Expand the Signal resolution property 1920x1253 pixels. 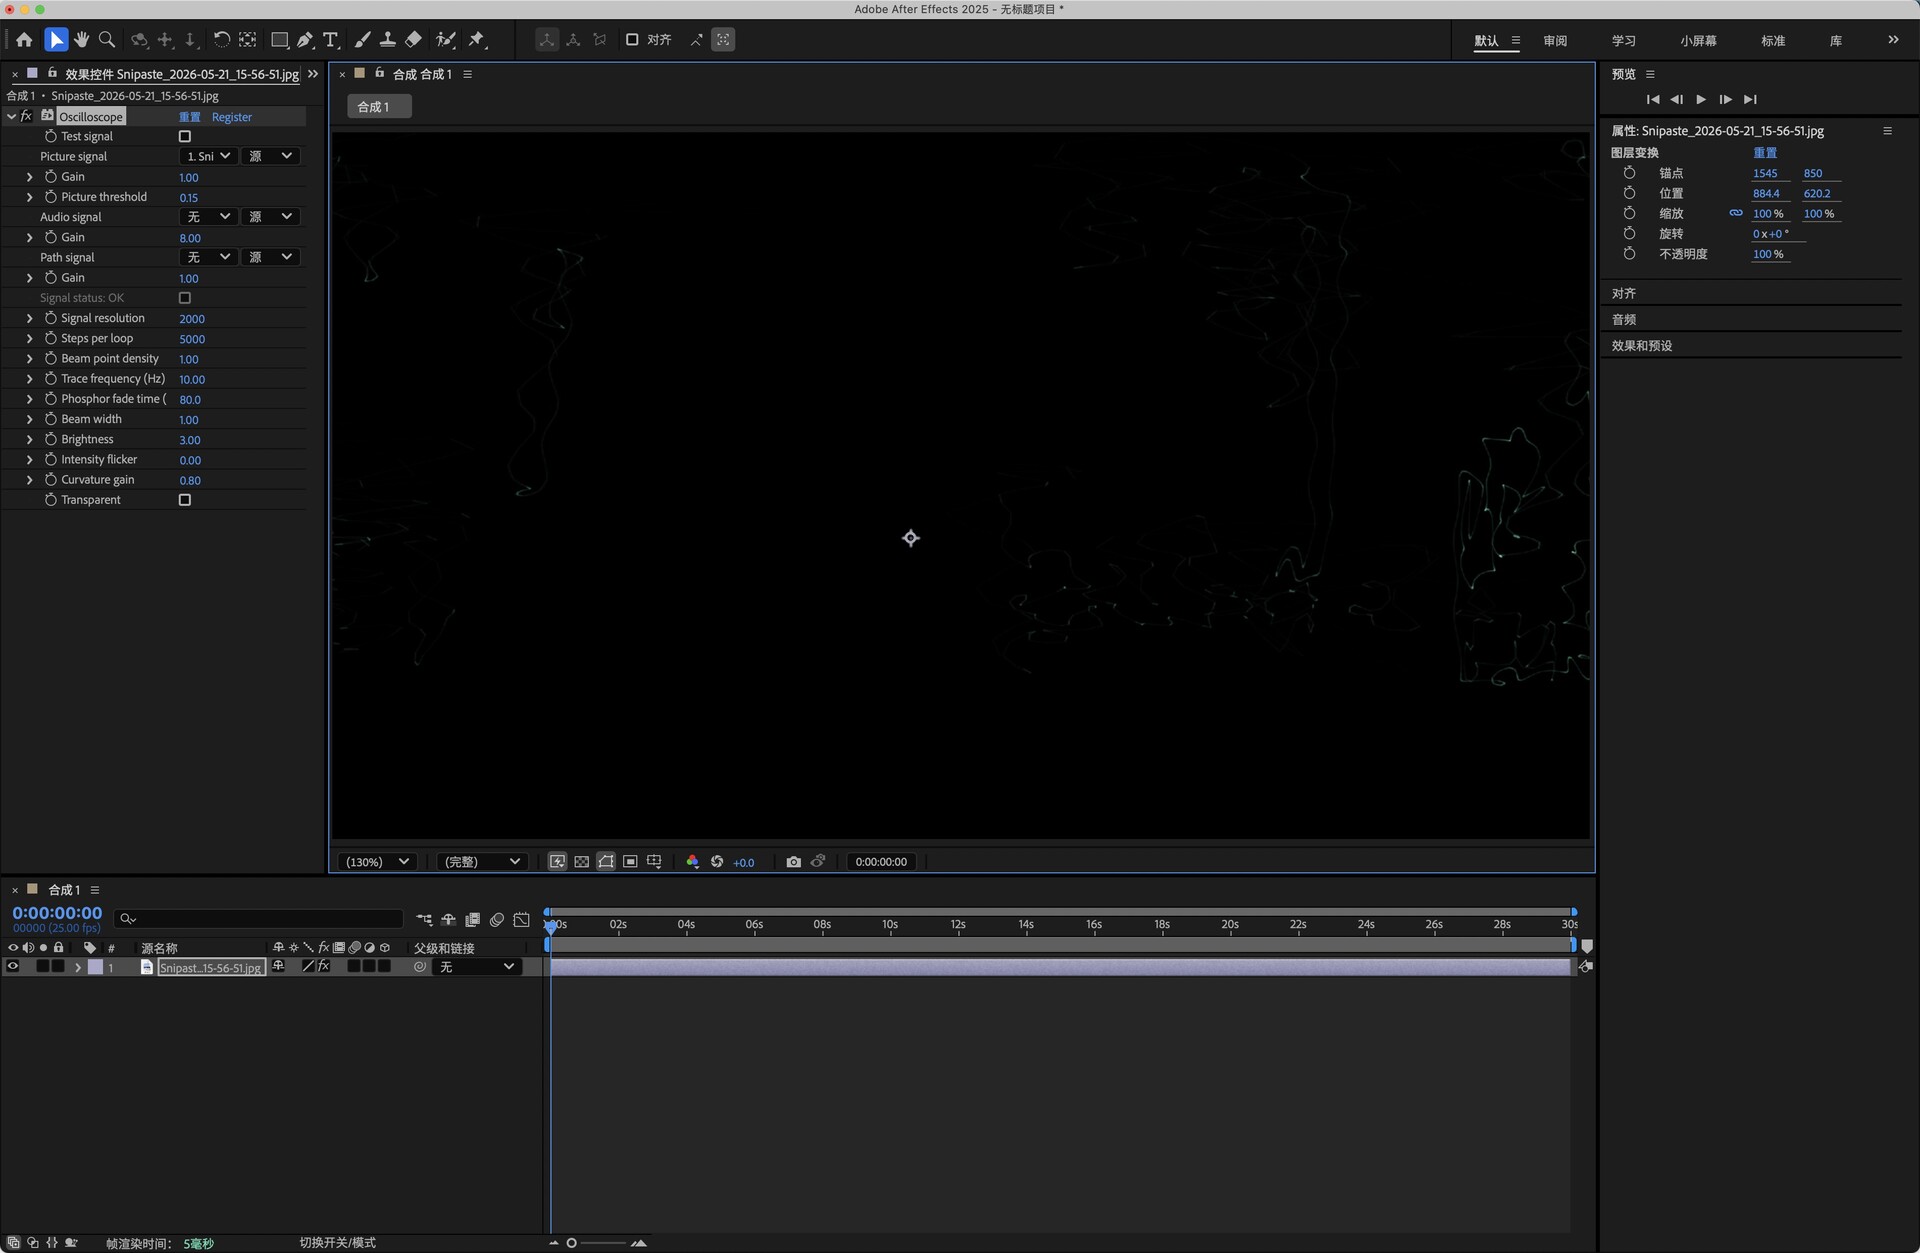(x=29, y=318)
